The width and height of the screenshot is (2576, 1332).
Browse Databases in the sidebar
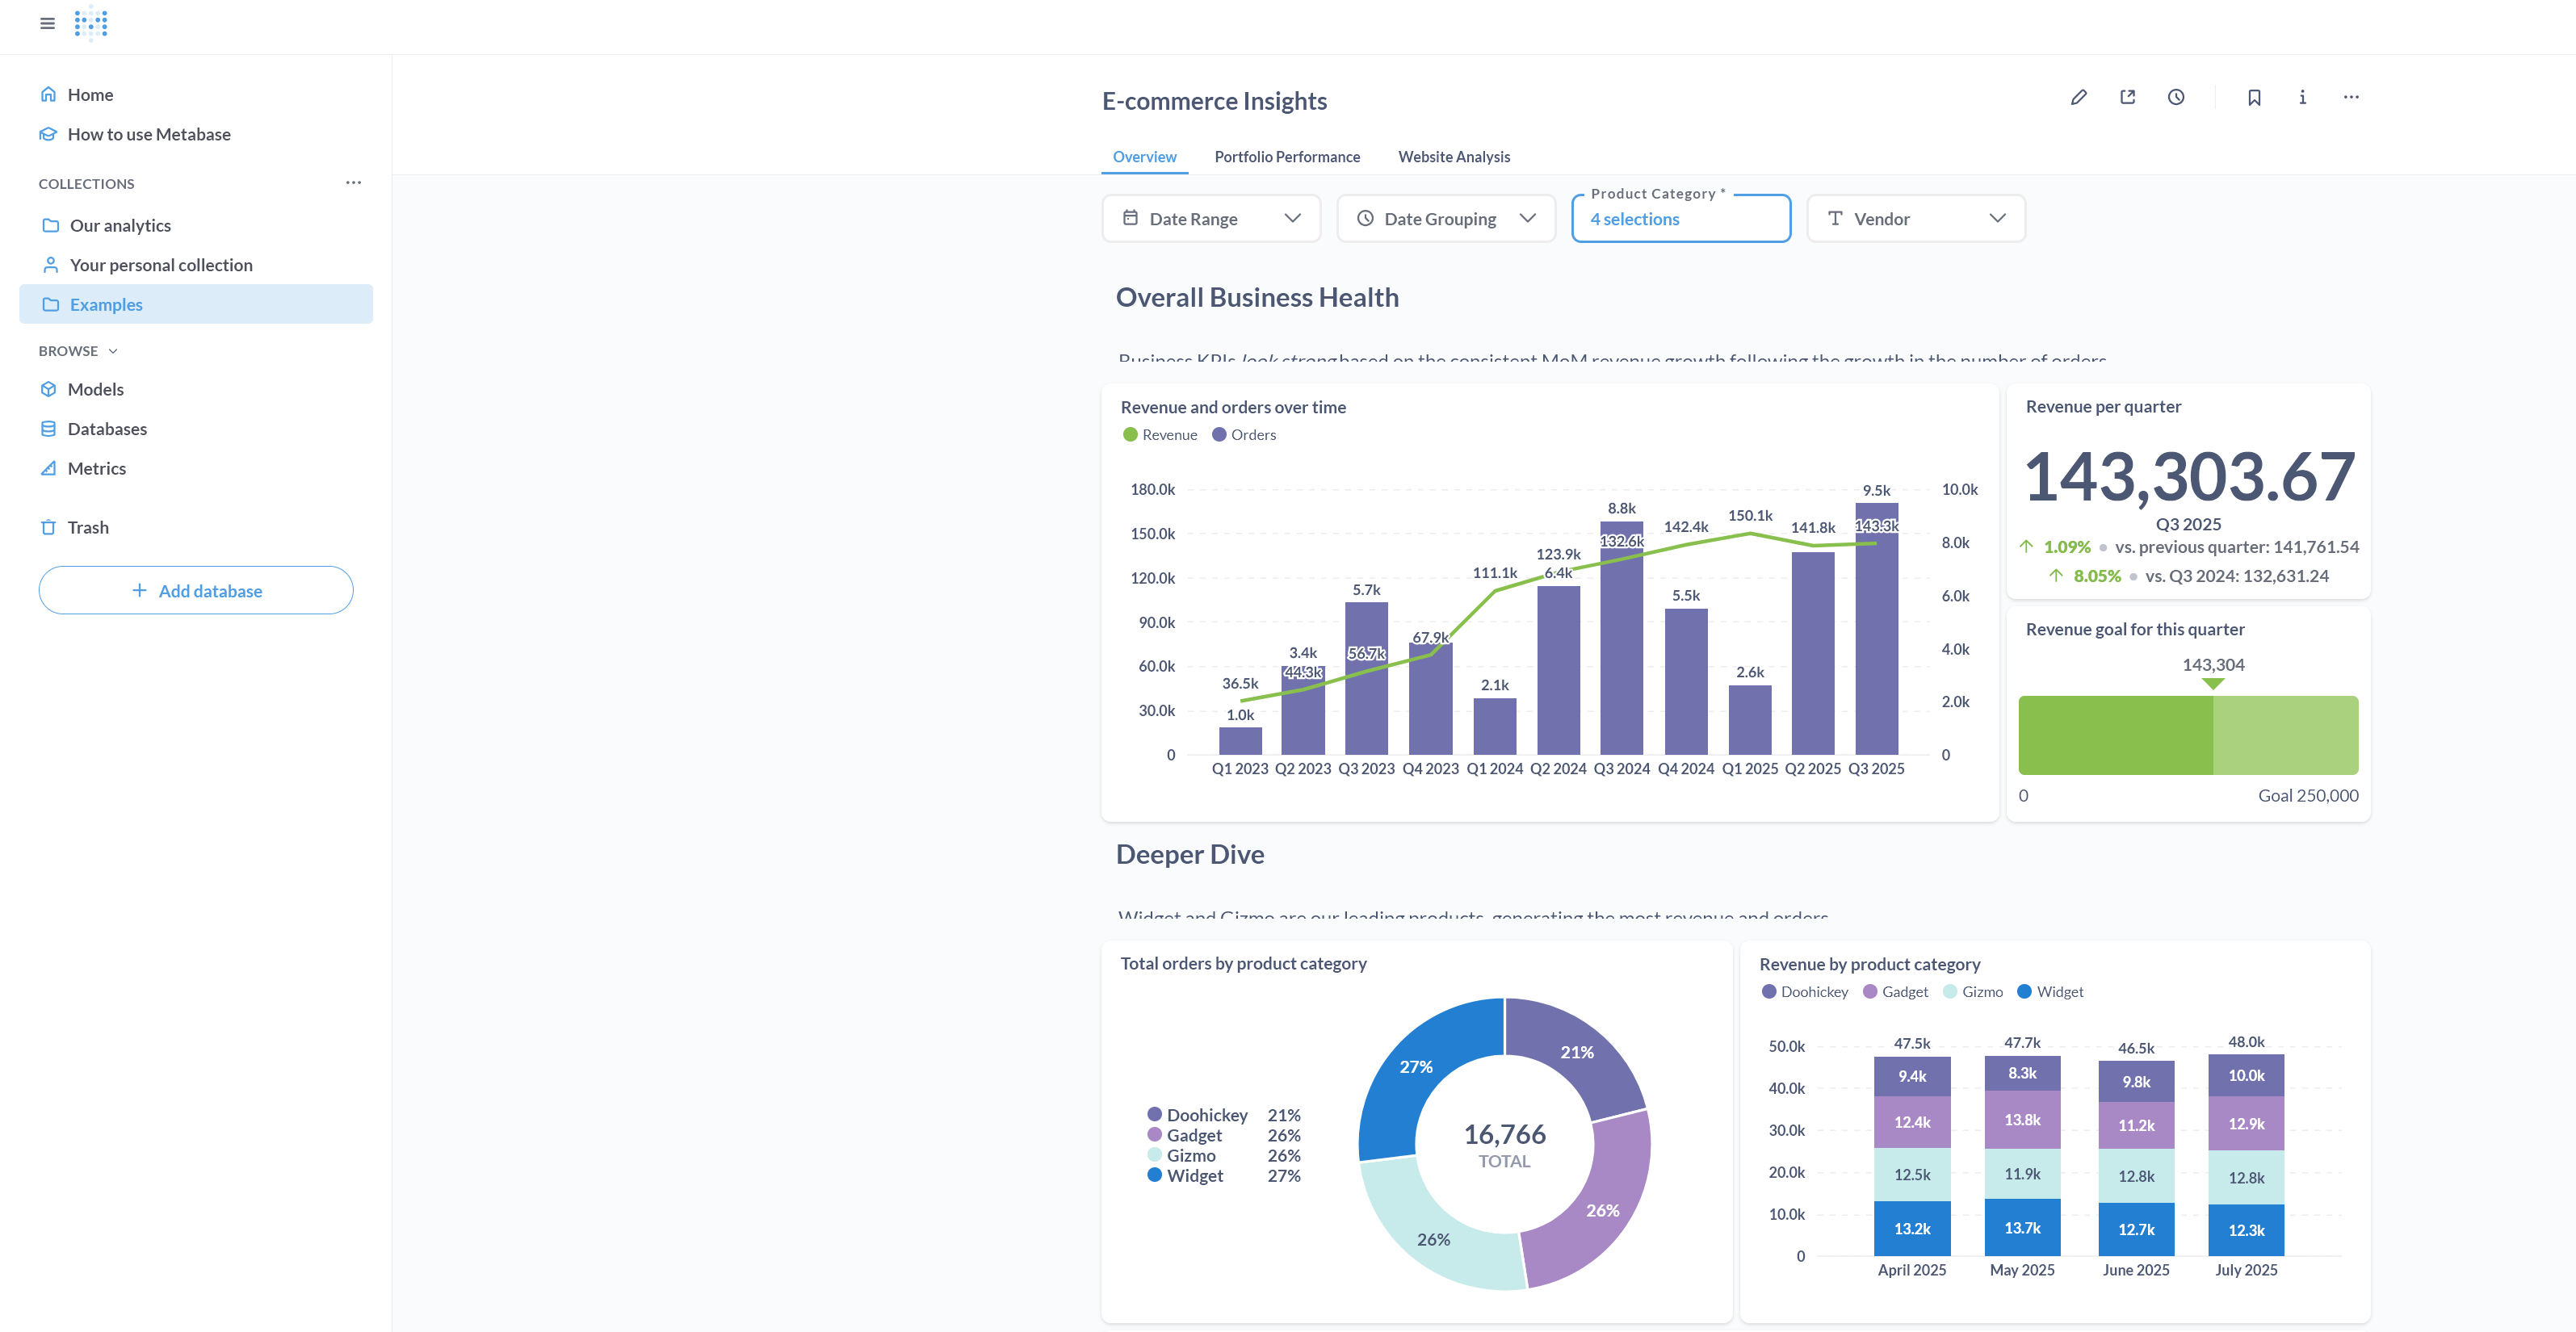click(x=196, y=428)
